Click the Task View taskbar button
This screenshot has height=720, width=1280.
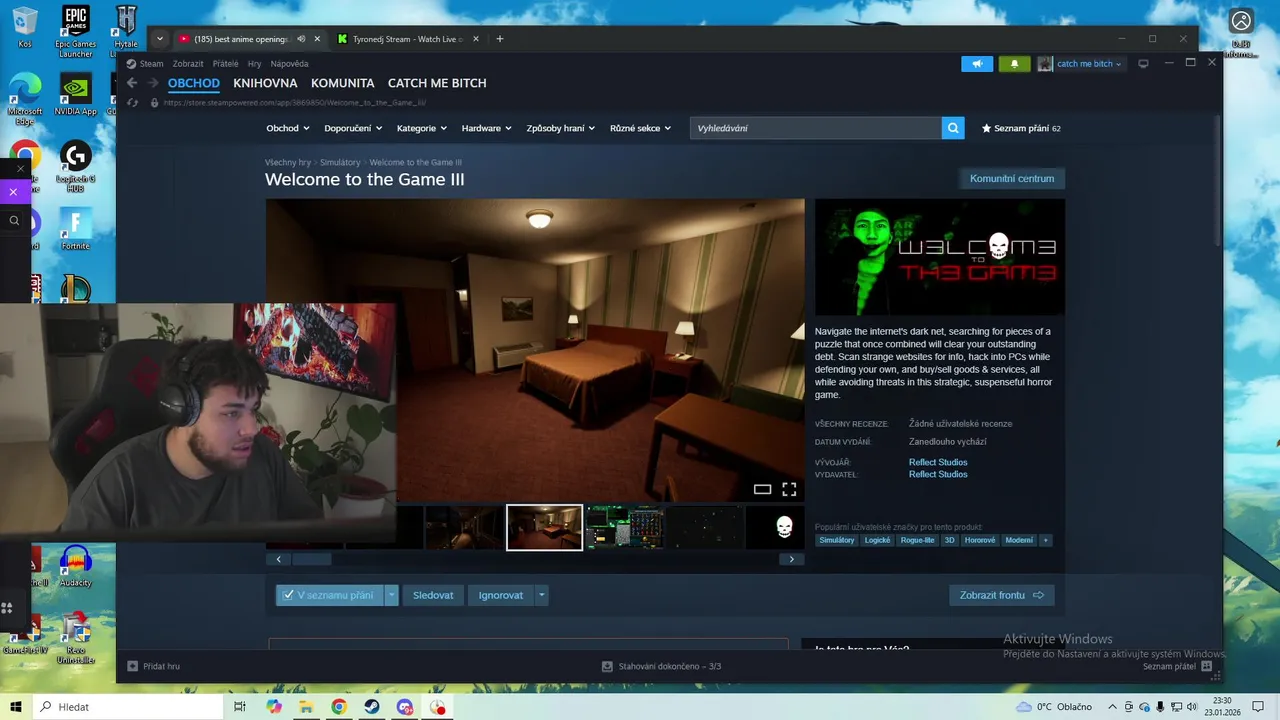click(x=240, y=707)
